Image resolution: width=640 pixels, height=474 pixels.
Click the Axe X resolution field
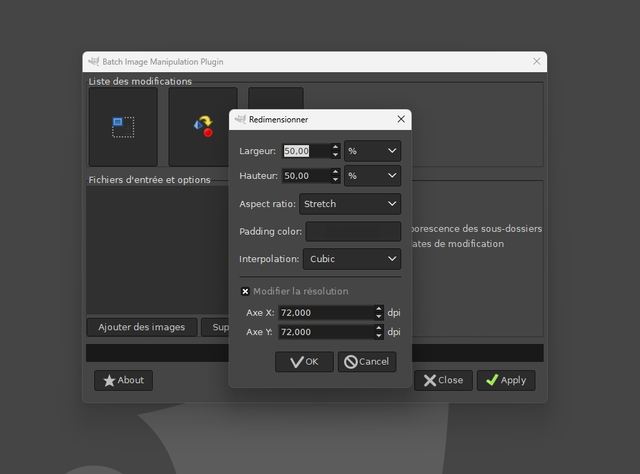click(326, 313)
